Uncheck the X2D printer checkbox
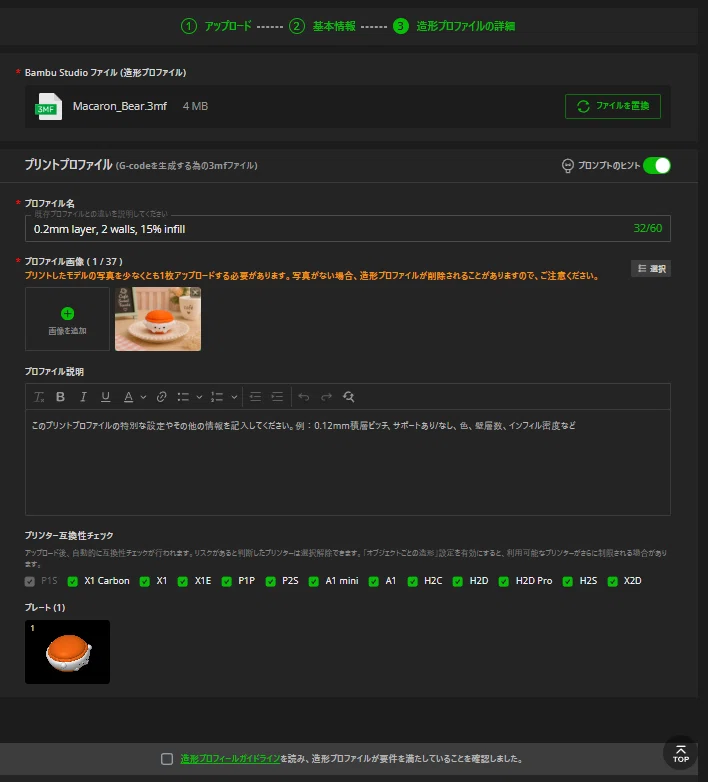Screen dimensions: 708x782 coord(612,582)
